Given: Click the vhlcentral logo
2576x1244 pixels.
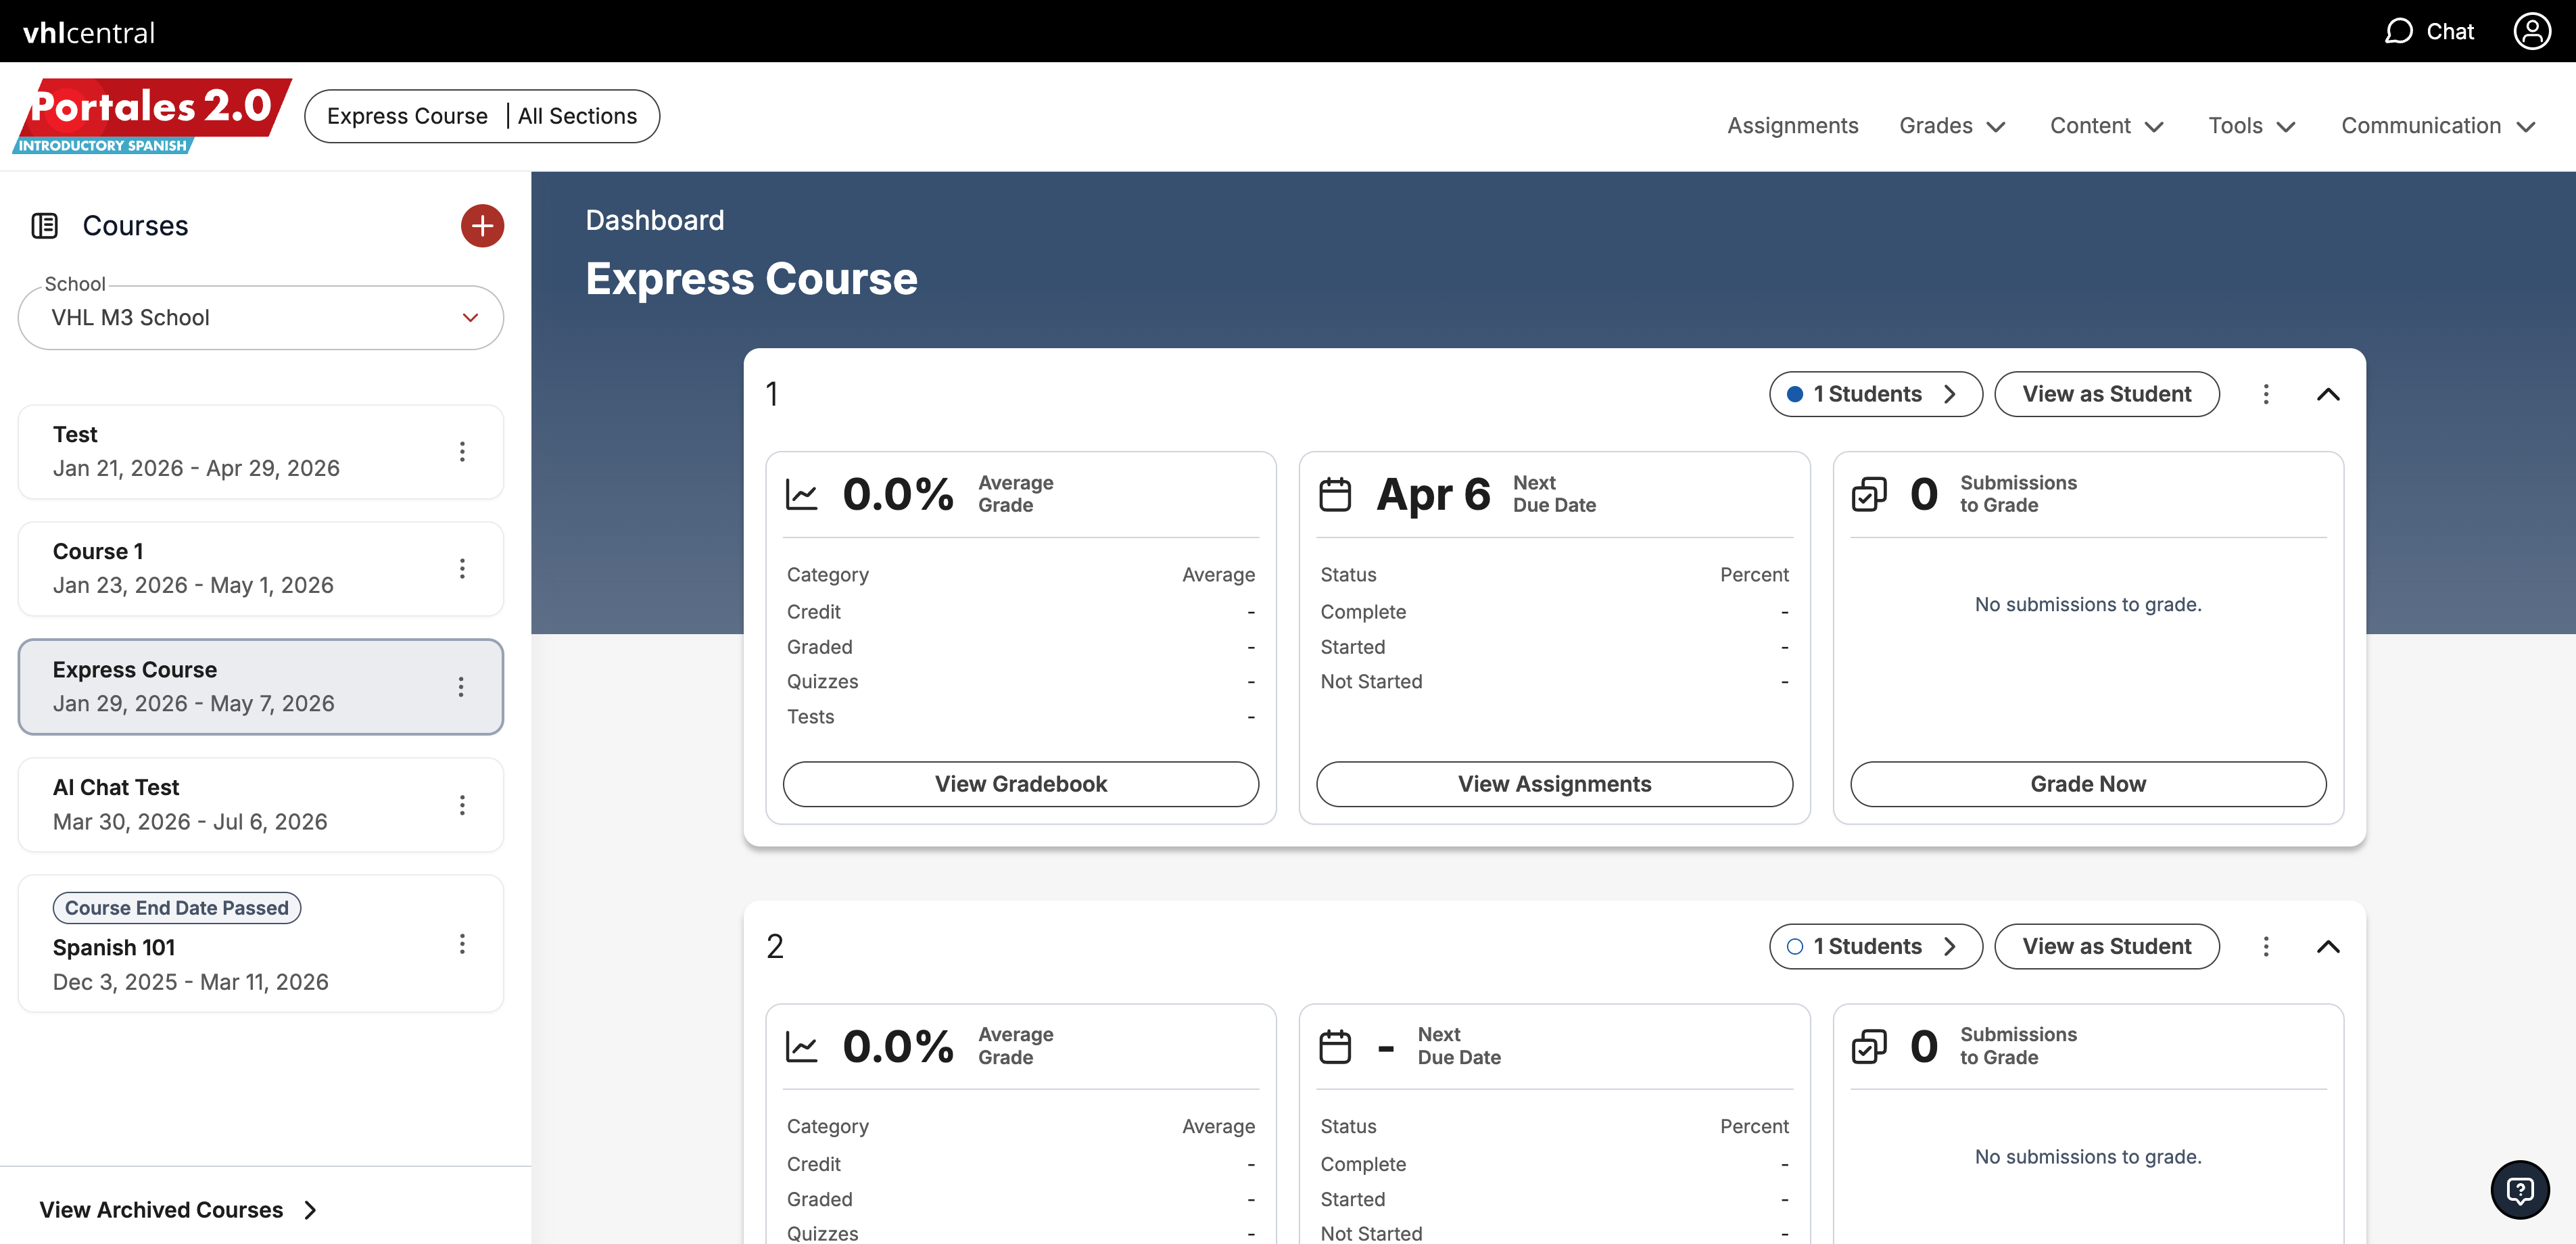Looking at the screenshot, I should point(89,32).
